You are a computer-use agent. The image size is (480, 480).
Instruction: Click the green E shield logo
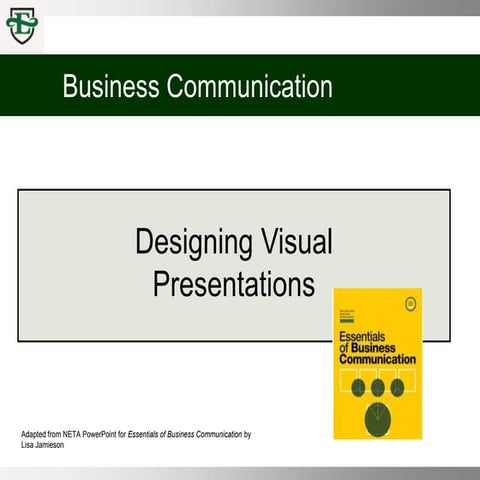pos(22,25)
